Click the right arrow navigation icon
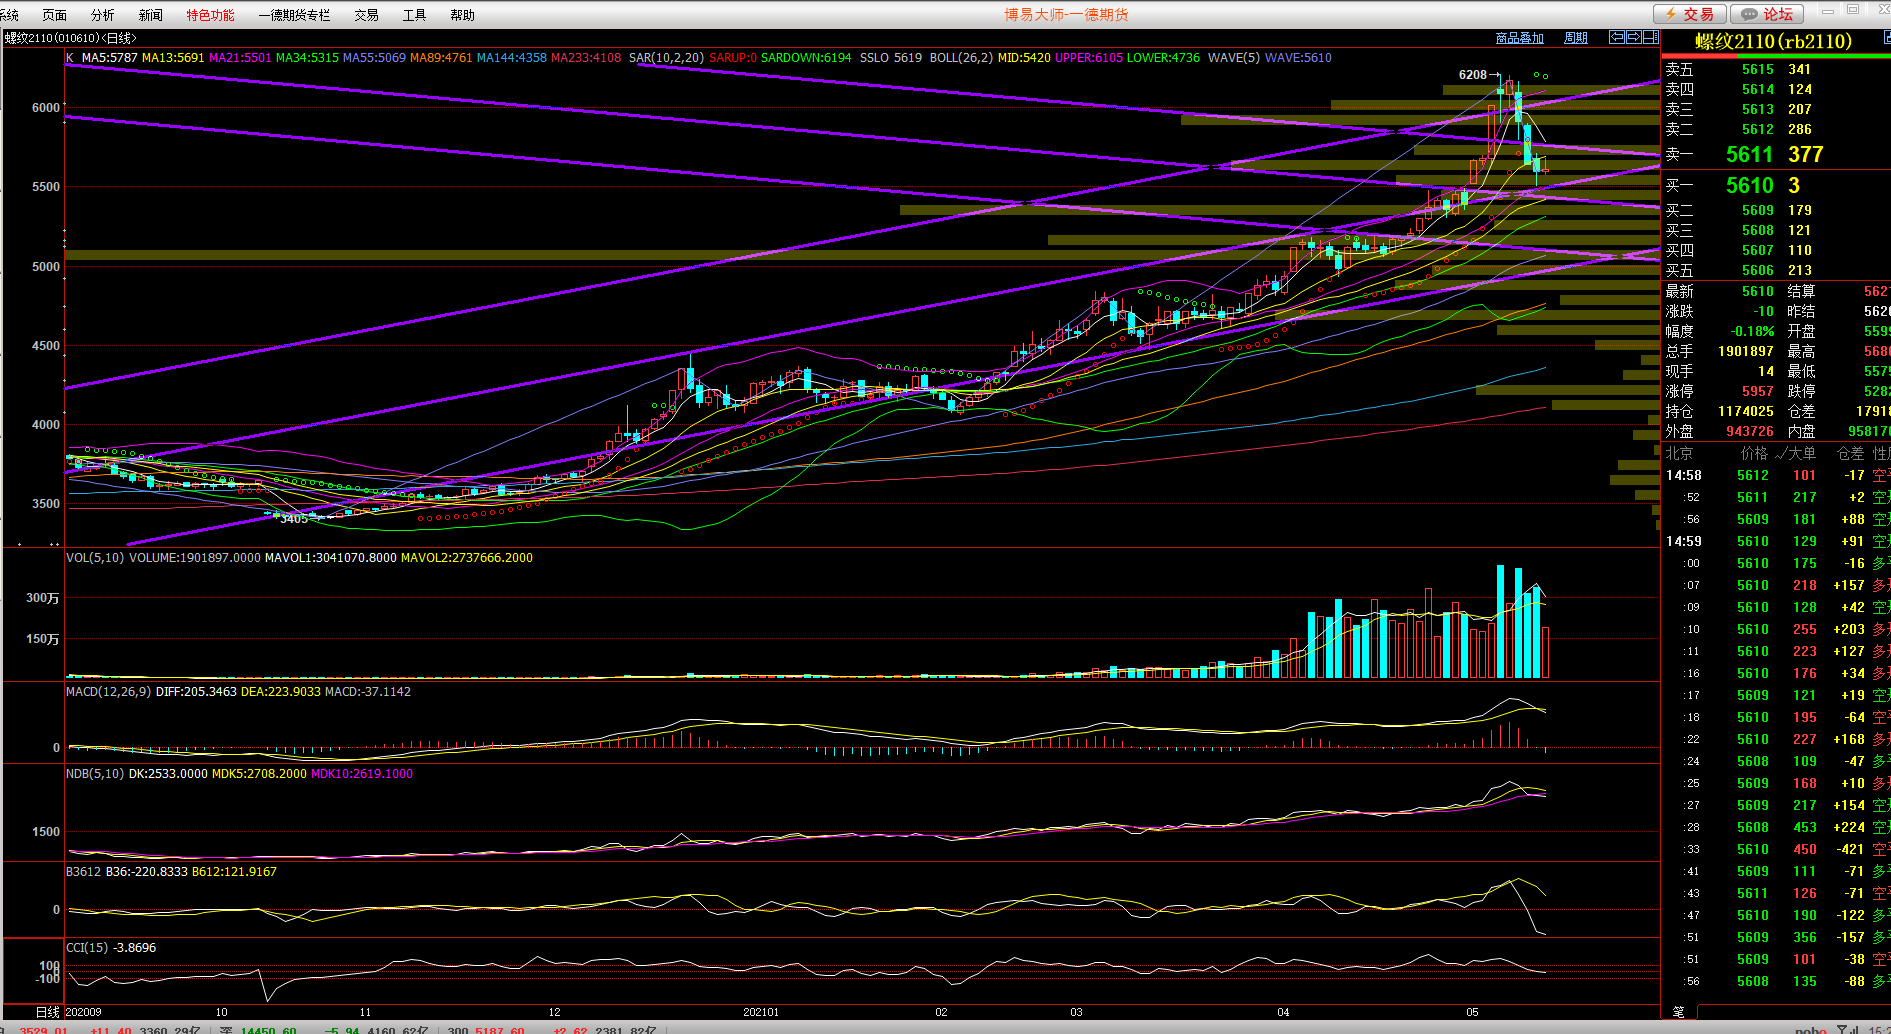Image resolution: width=1891 pixels, height=1034 pixels. coord(1634,37)
